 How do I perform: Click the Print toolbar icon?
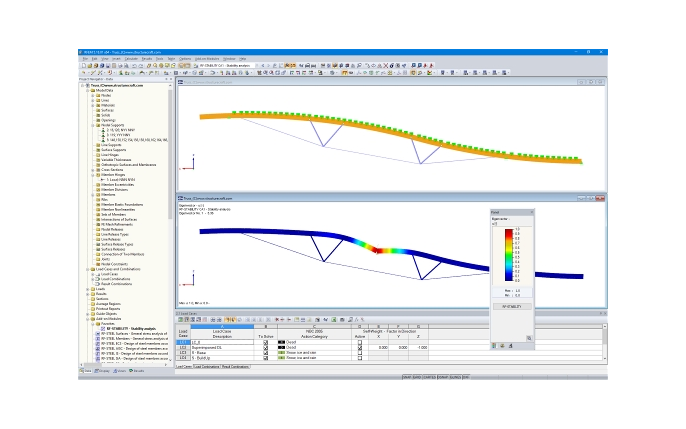click(x=120, y=66)
